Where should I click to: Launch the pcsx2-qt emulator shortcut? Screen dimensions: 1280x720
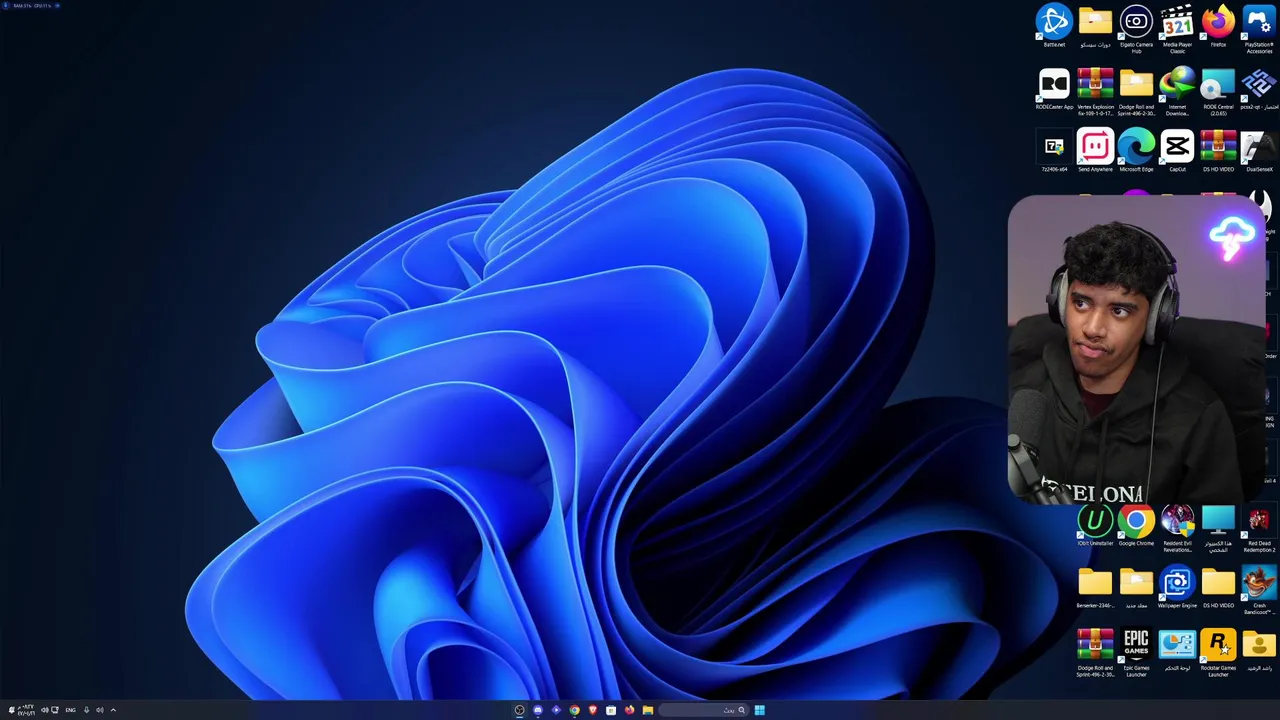tap(1259, 88)
